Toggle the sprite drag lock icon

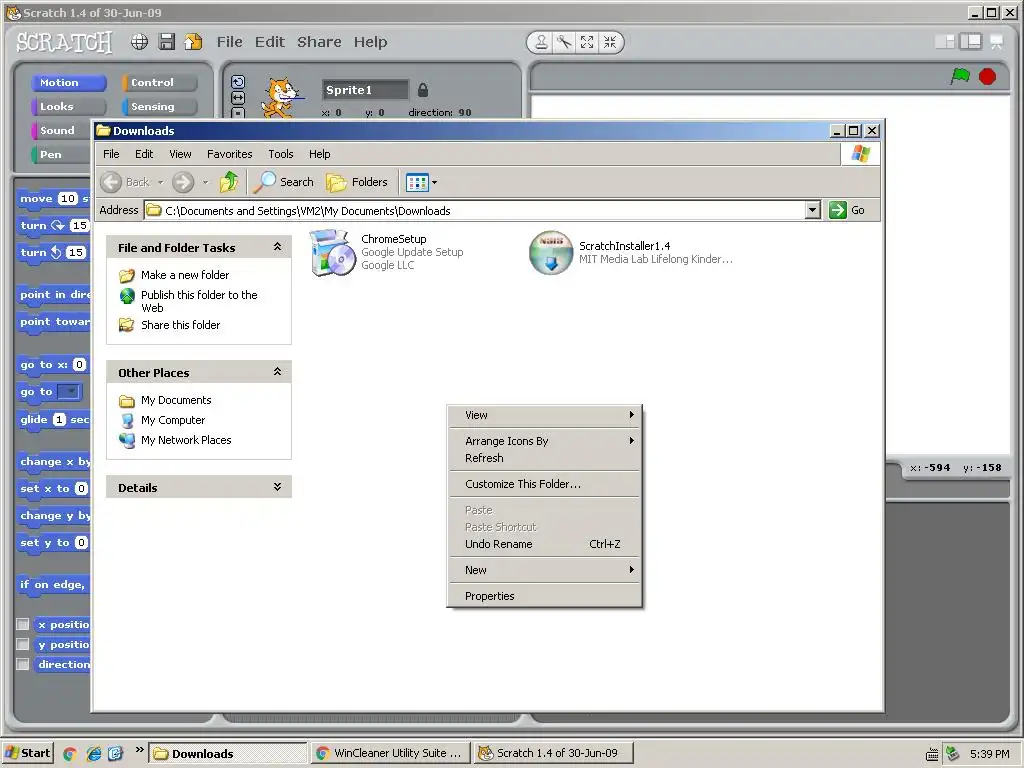[x=423, y=89]
